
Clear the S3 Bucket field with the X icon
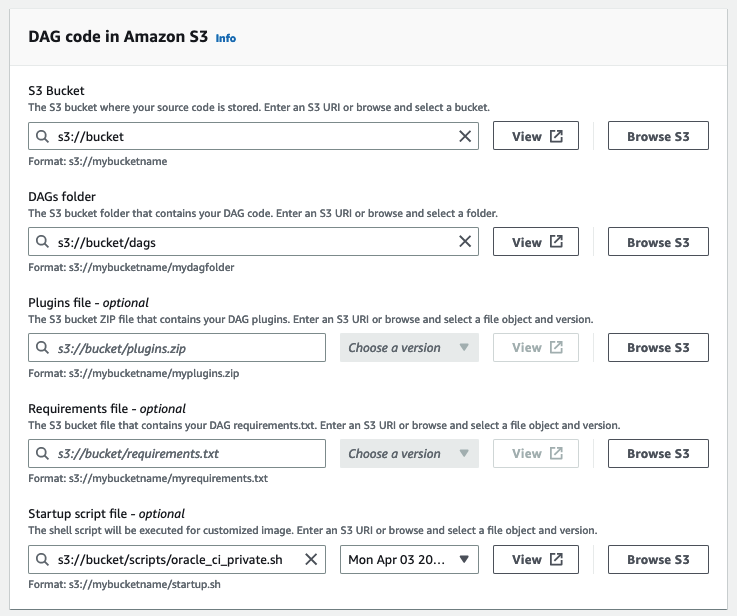465,137
